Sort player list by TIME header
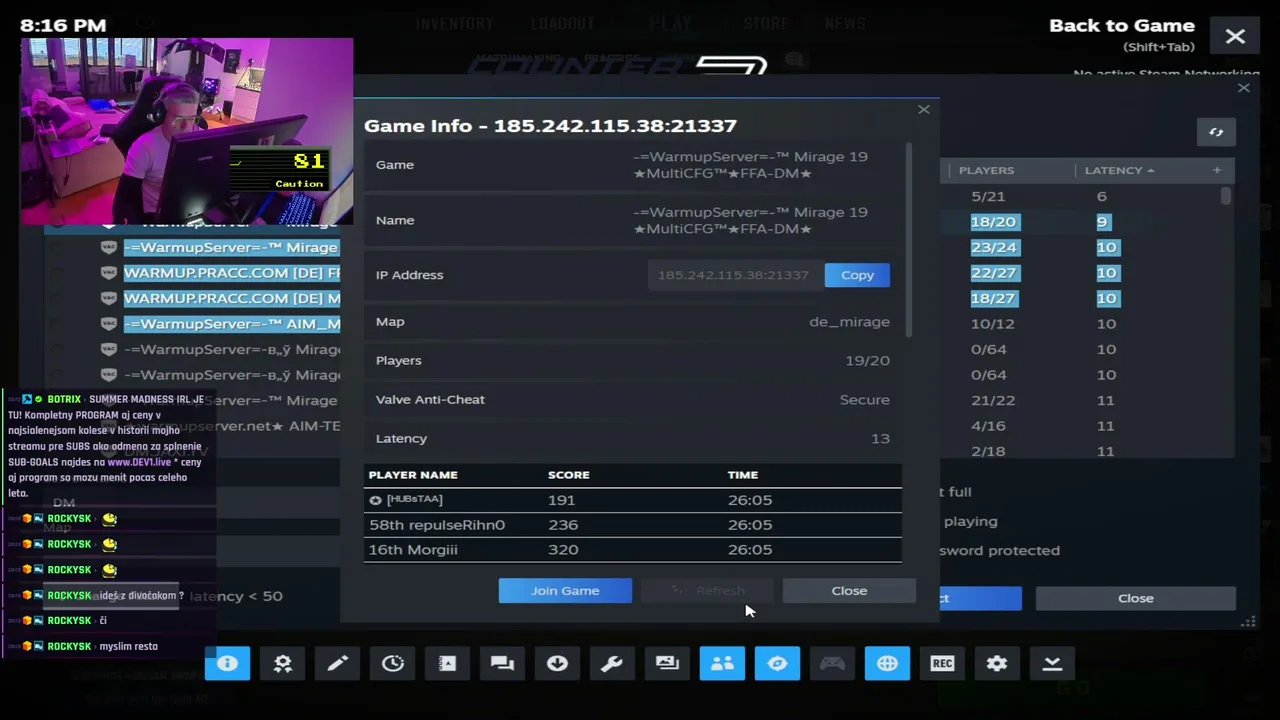This screenshot has height=720, width=1280. 743,475
